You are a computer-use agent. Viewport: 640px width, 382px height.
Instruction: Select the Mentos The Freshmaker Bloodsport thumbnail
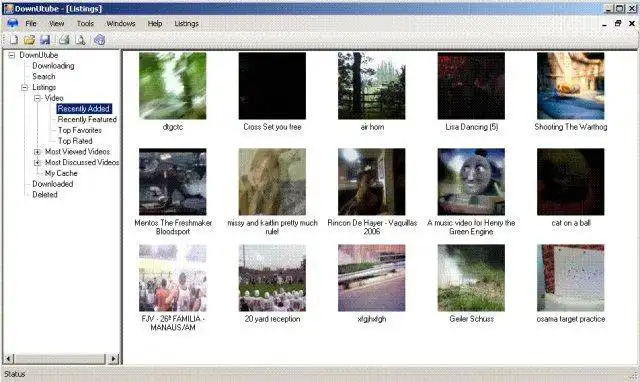(x=173, y=182)
